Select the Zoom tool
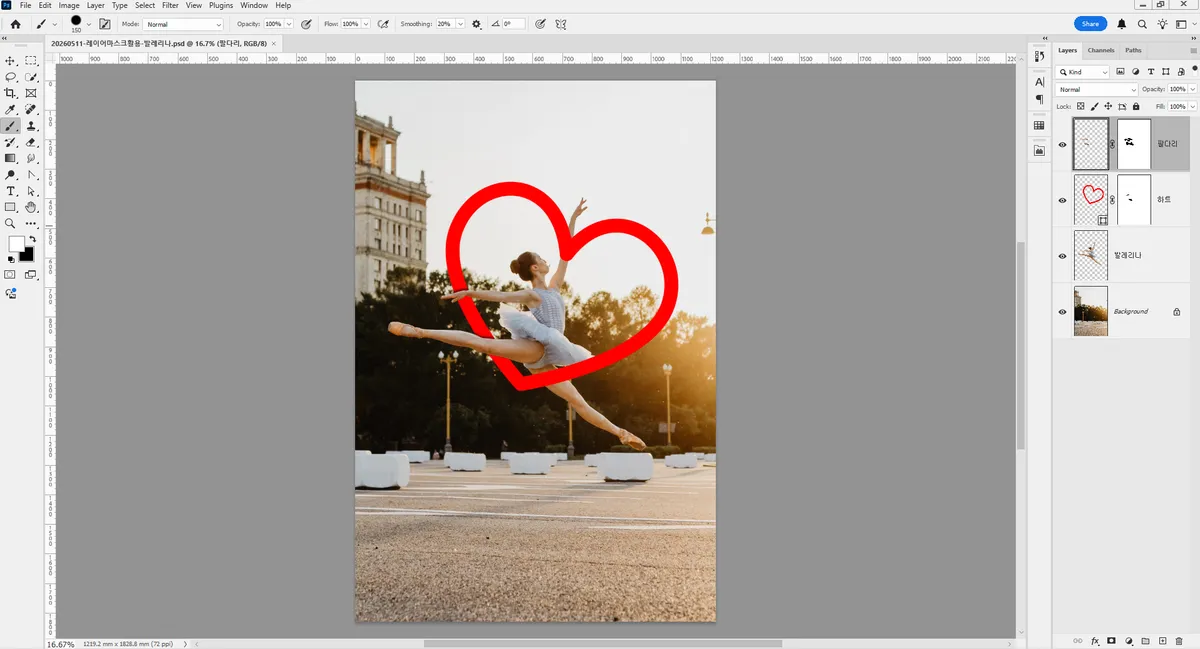This screenshot has height=649, width=1200. [x=11, y=223]
